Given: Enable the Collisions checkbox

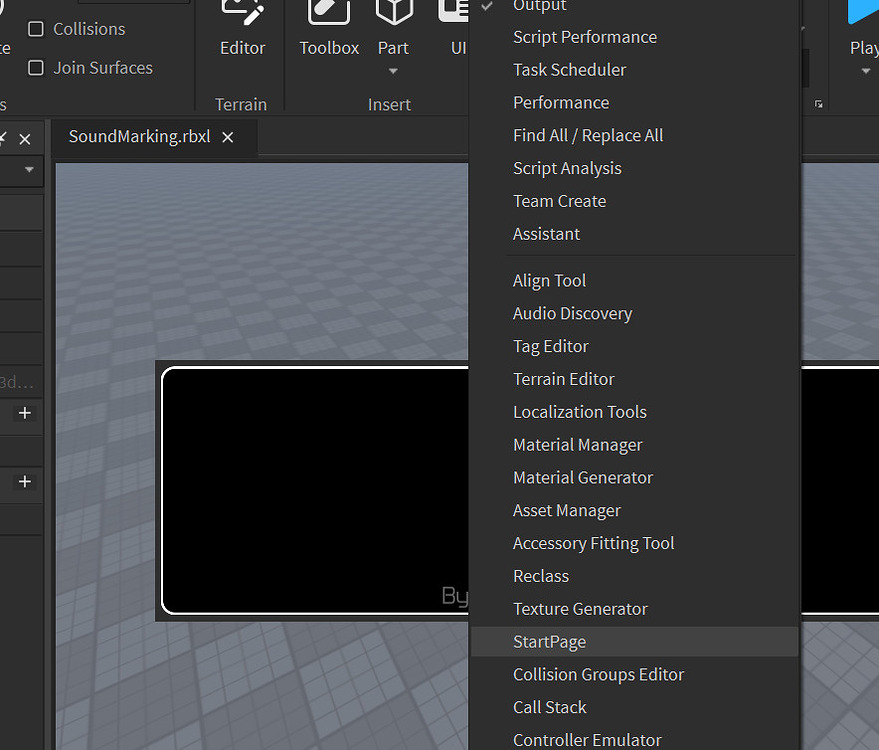Looking at the screenshot, I should point(36,29).
